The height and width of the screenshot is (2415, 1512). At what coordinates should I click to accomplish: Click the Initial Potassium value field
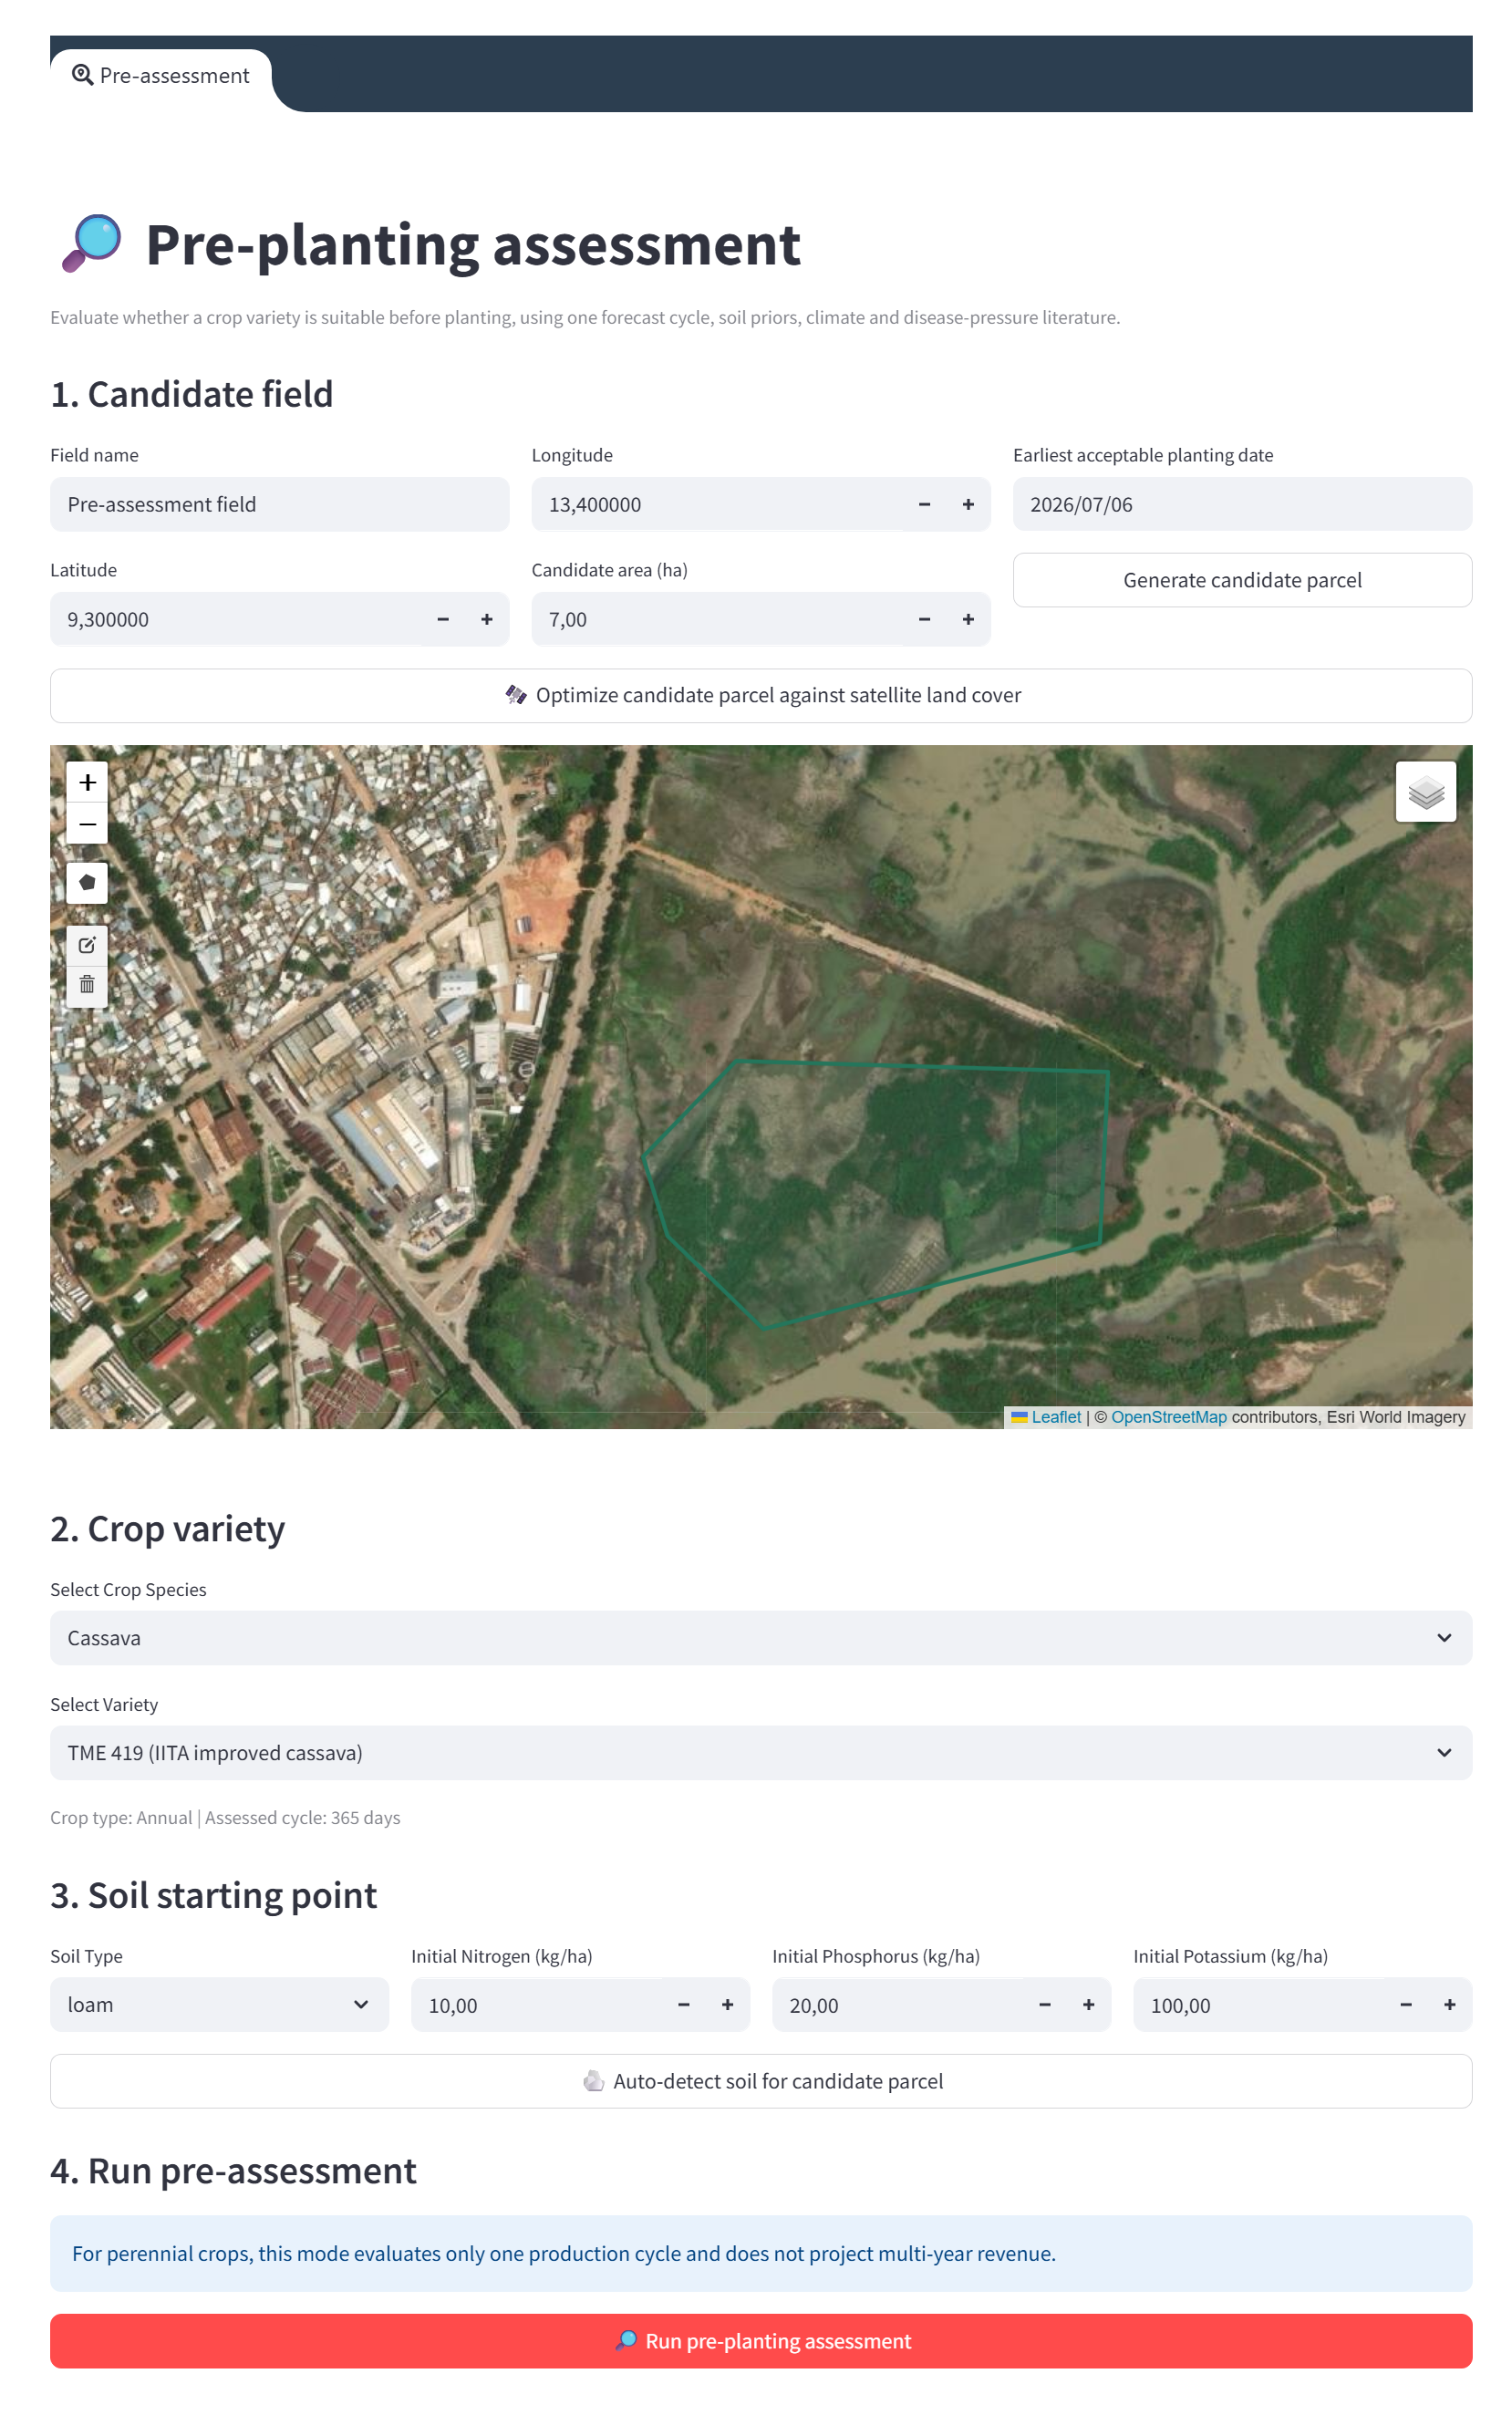(x=1259, y=2005)
